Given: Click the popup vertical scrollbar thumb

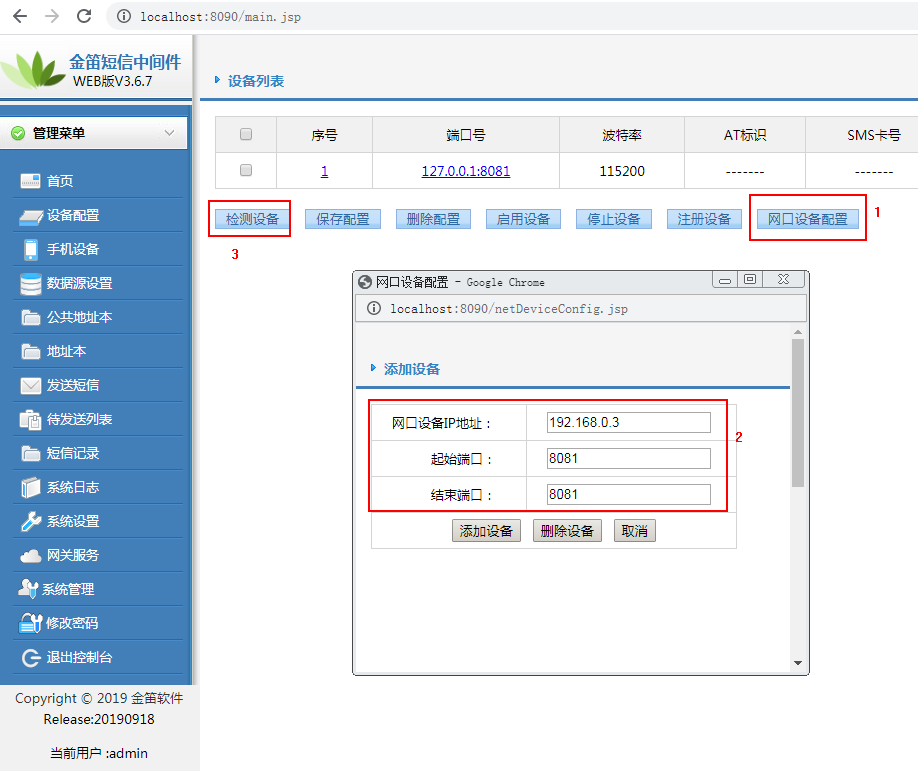Looking at the screenshot, I should pyautogui.click(x=797, y=410).
